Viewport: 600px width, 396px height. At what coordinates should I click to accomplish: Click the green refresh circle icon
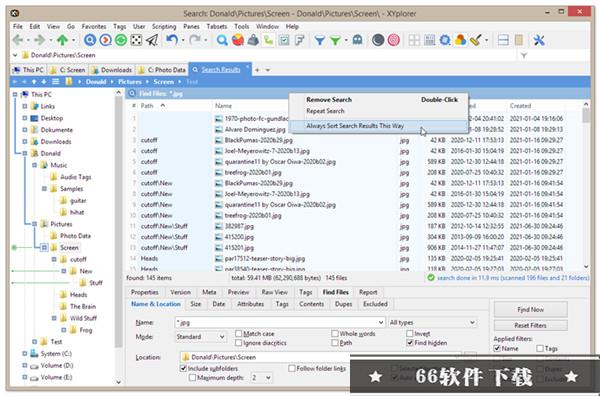click(121, 40)
